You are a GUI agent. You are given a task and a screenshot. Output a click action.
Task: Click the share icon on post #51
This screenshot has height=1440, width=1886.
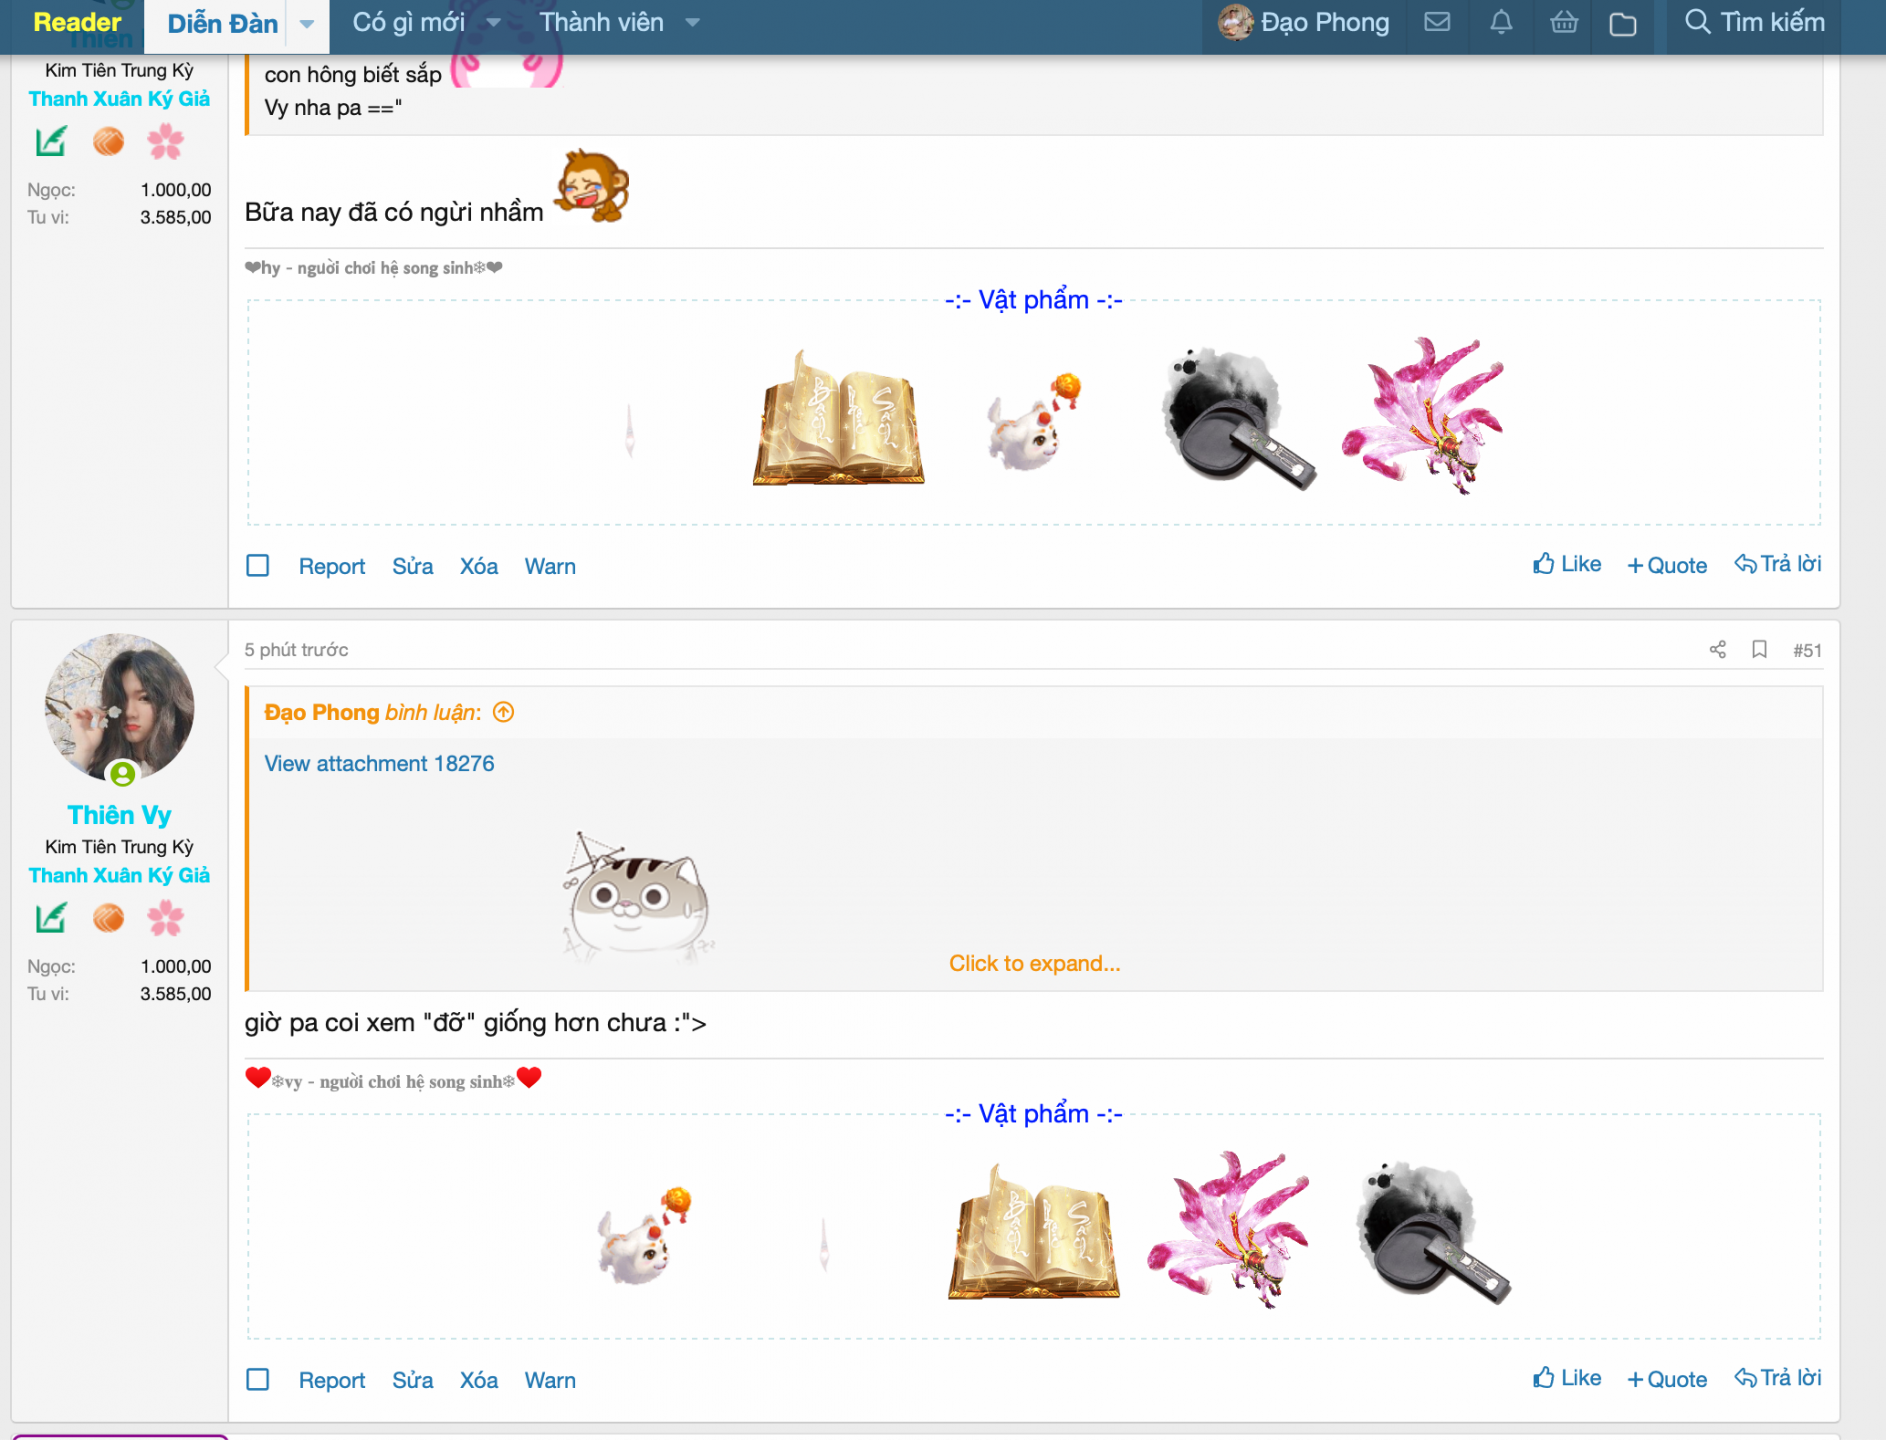click(x=1718, y=650)
